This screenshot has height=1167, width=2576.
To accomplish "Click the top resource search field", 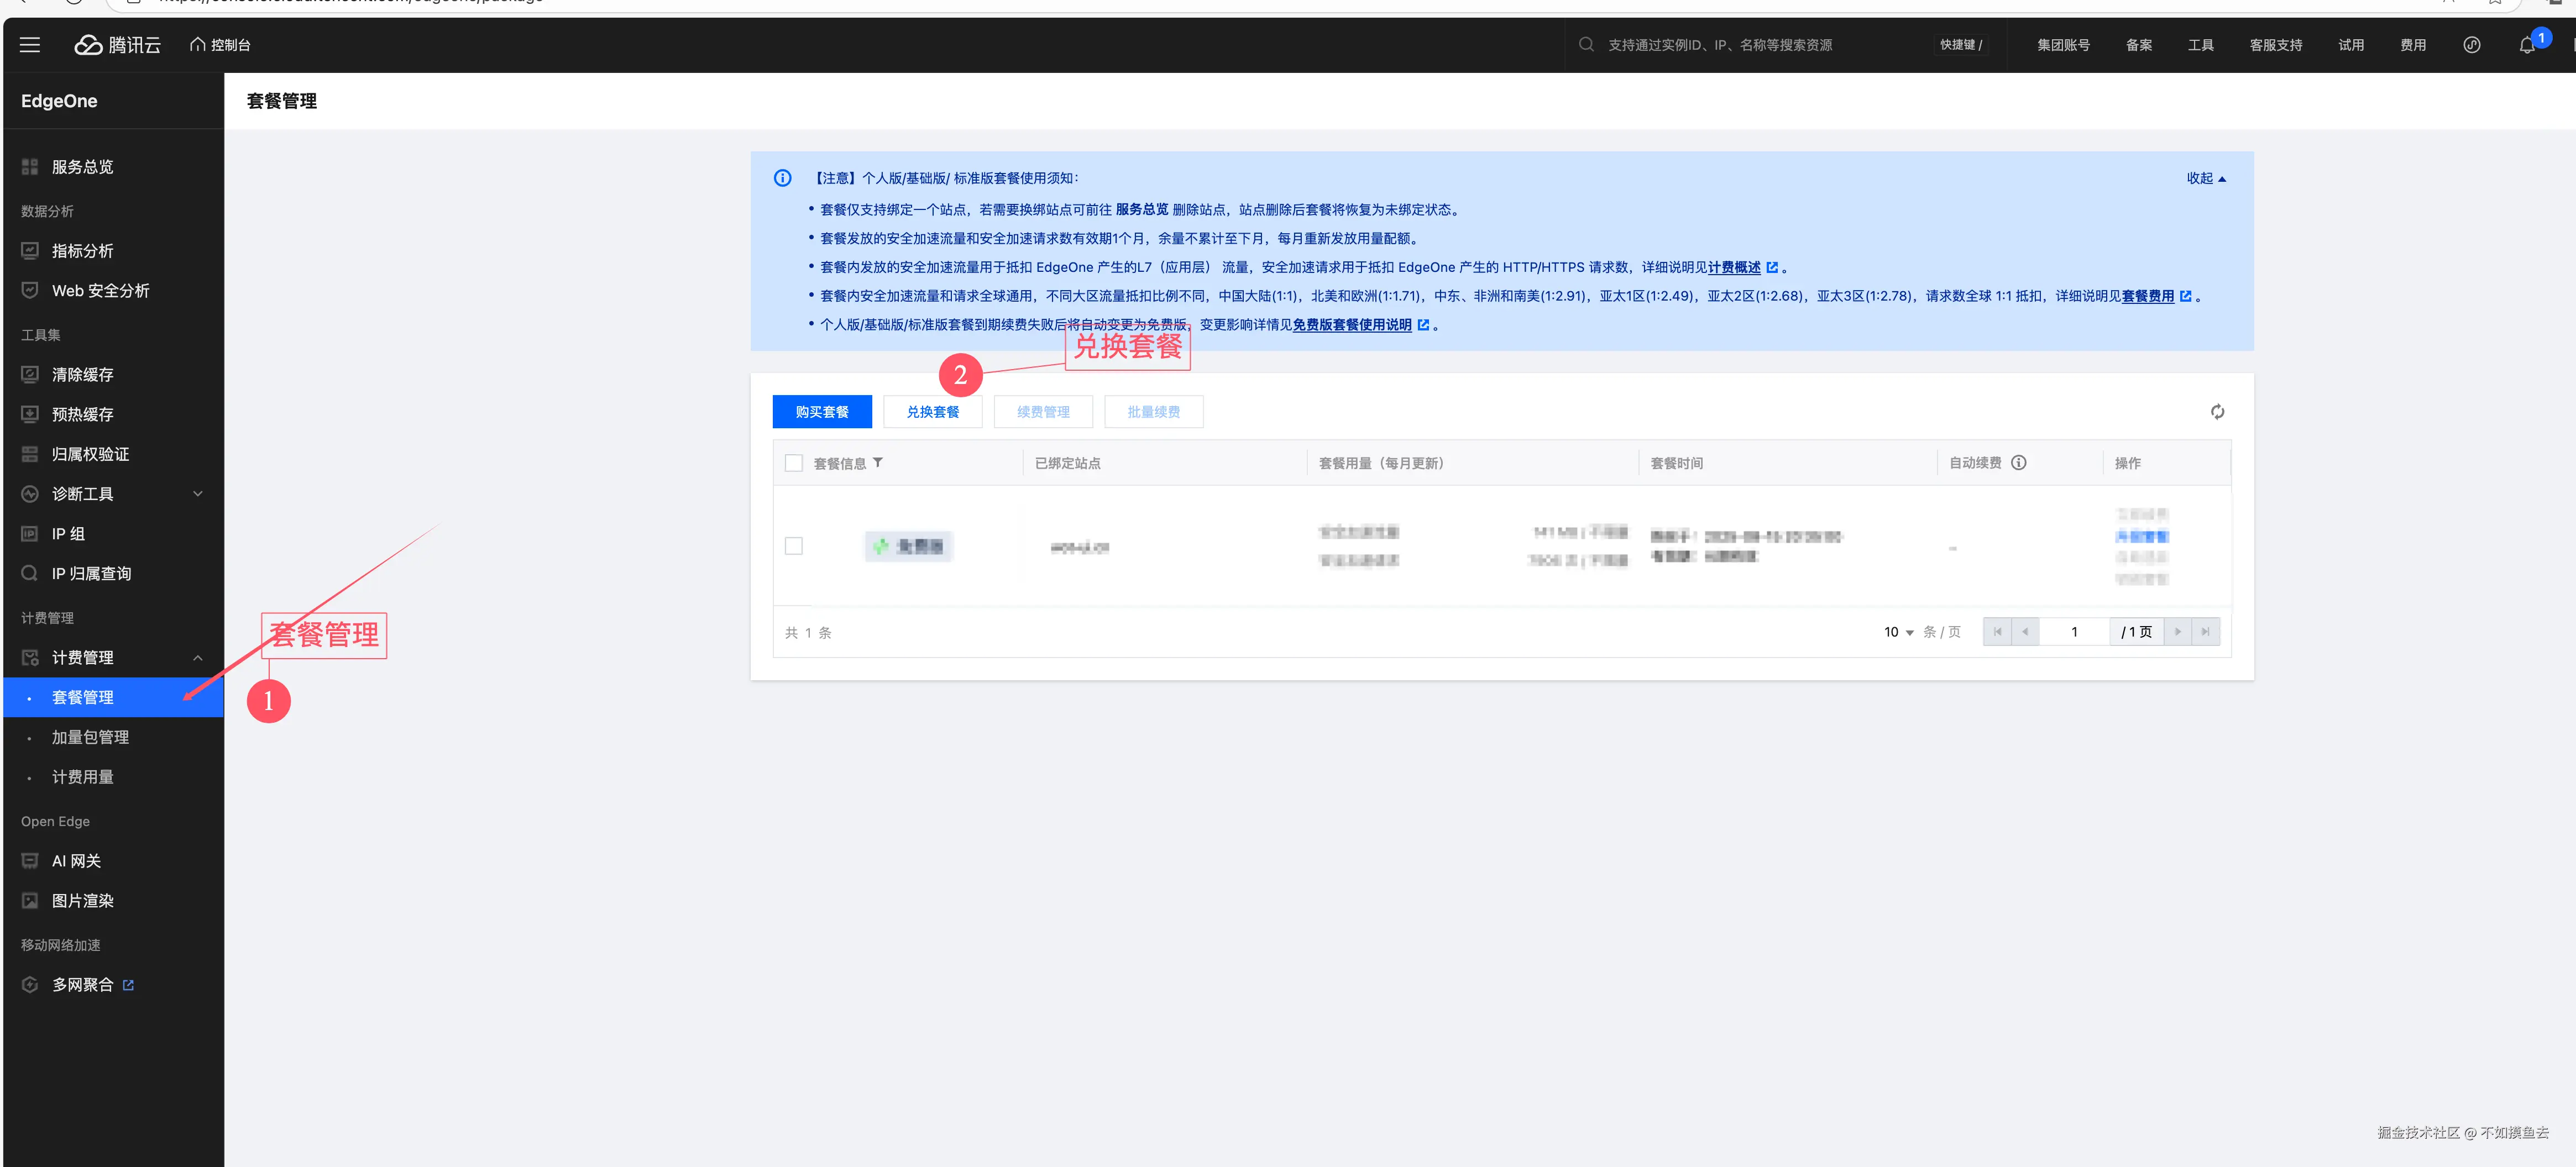I will [x=1719, y=45].
